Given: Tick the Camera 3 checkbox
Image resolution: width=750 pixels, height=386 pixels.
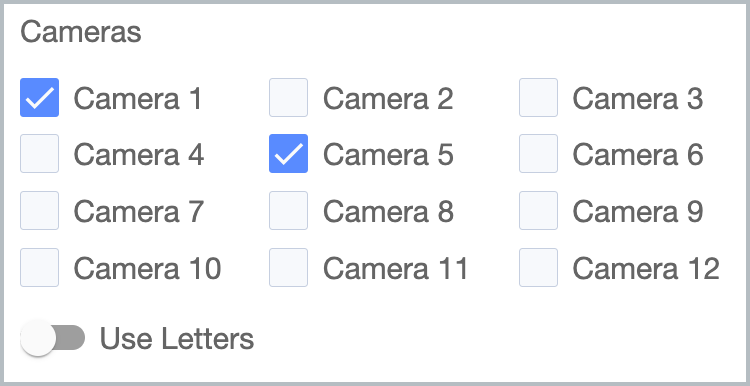Looking at the screenshot, I should [x=538, y=98].
